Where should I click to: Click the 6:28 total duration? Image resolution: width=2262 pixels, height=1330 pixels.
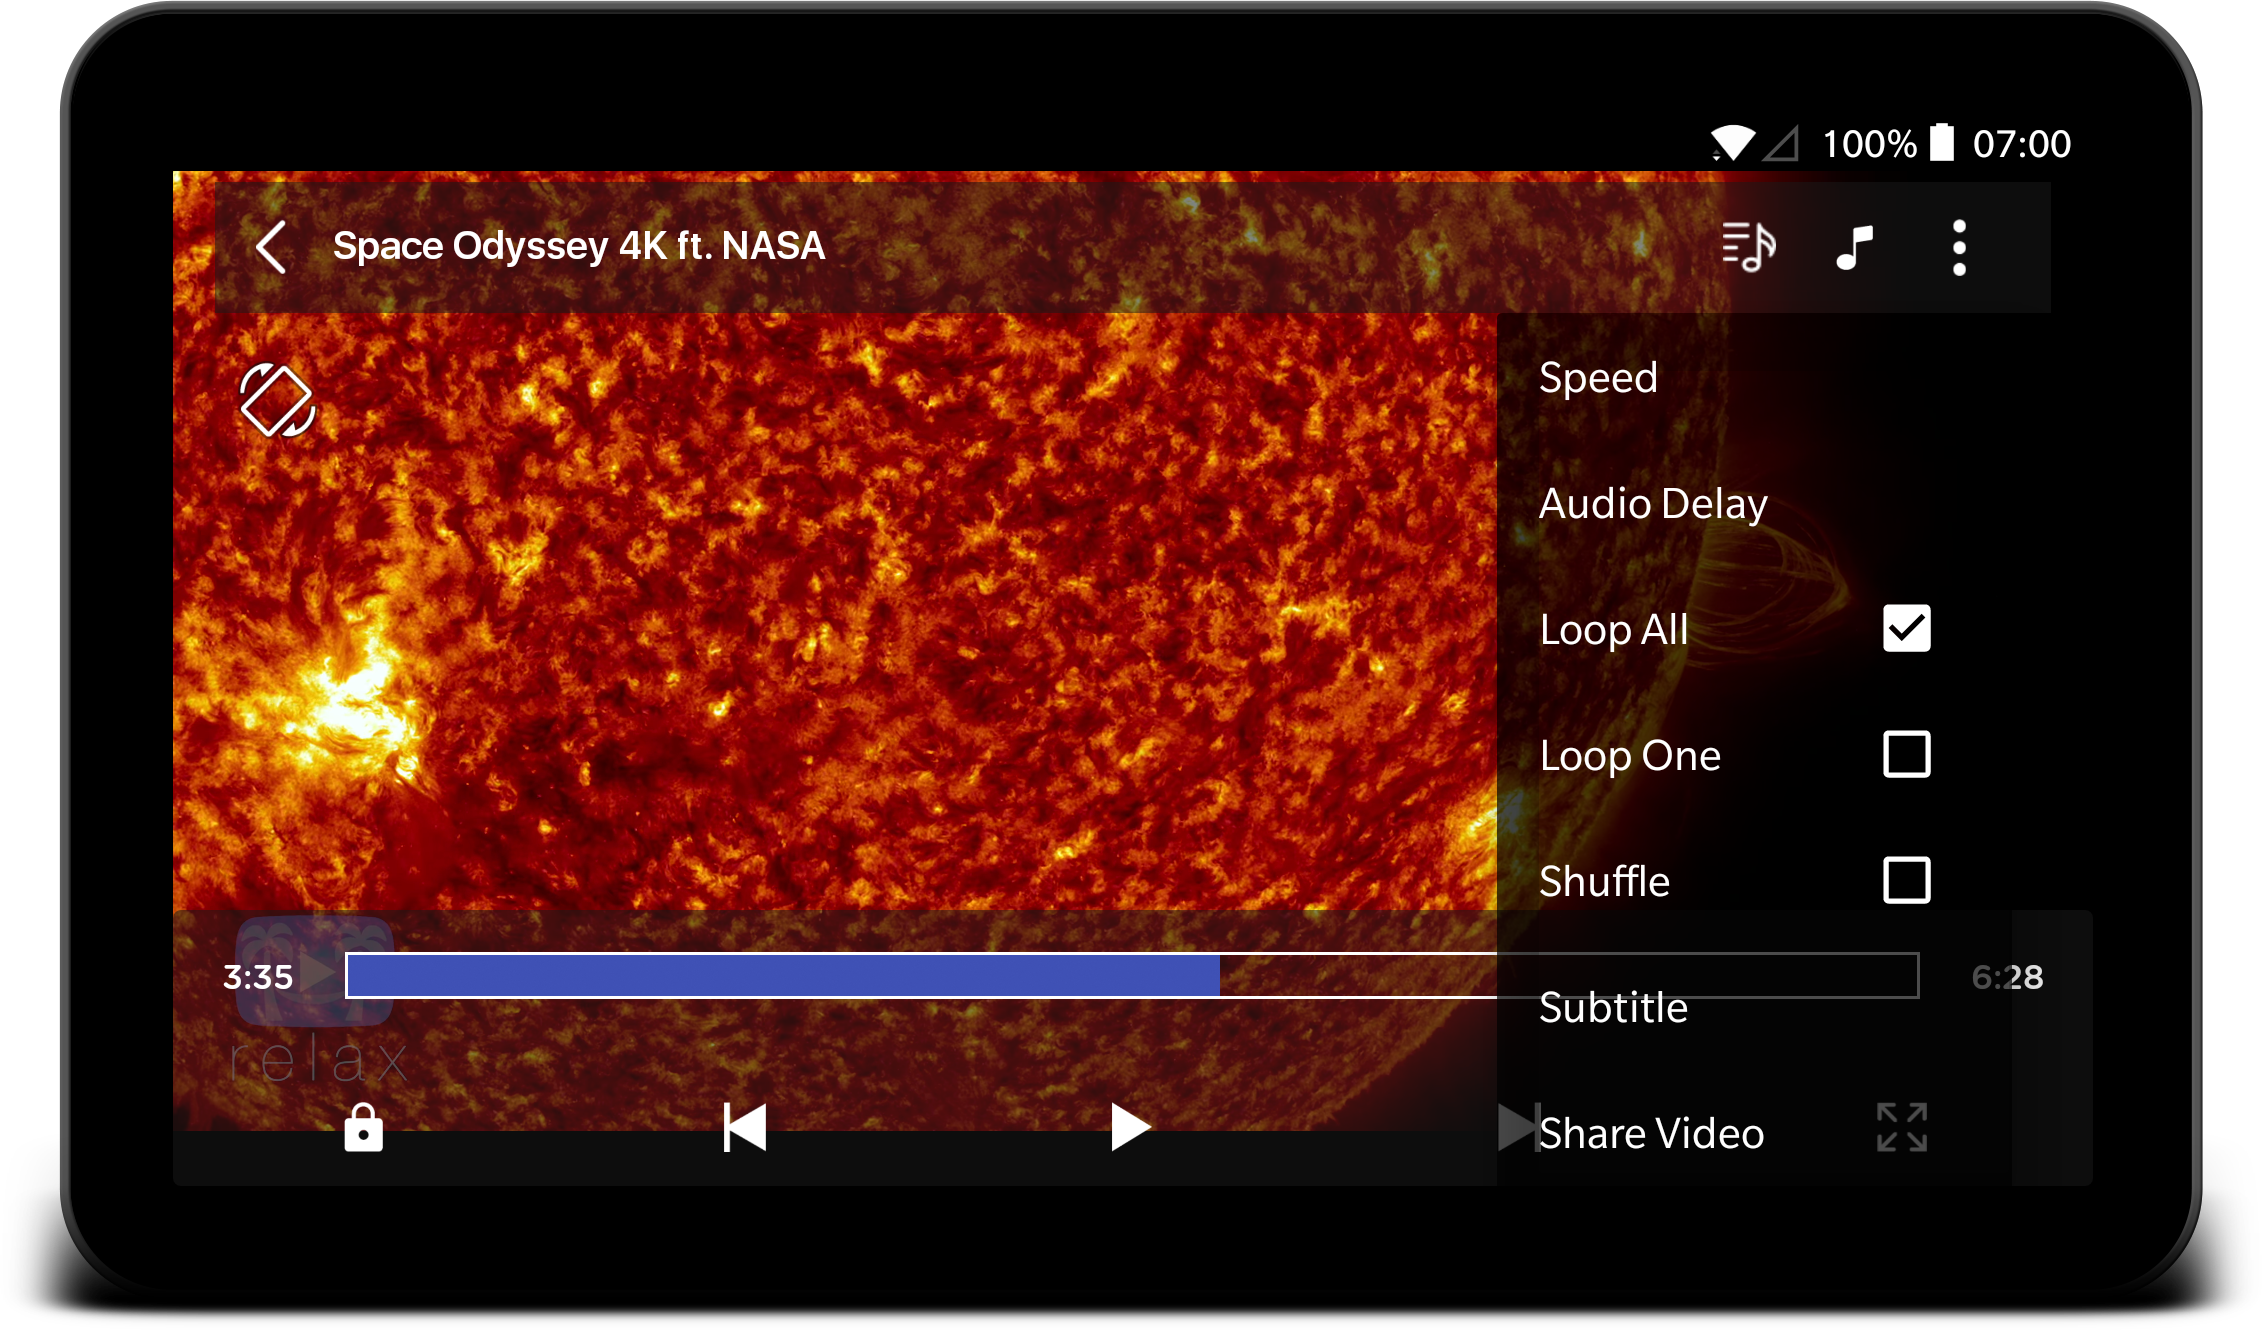(2007, 977)
